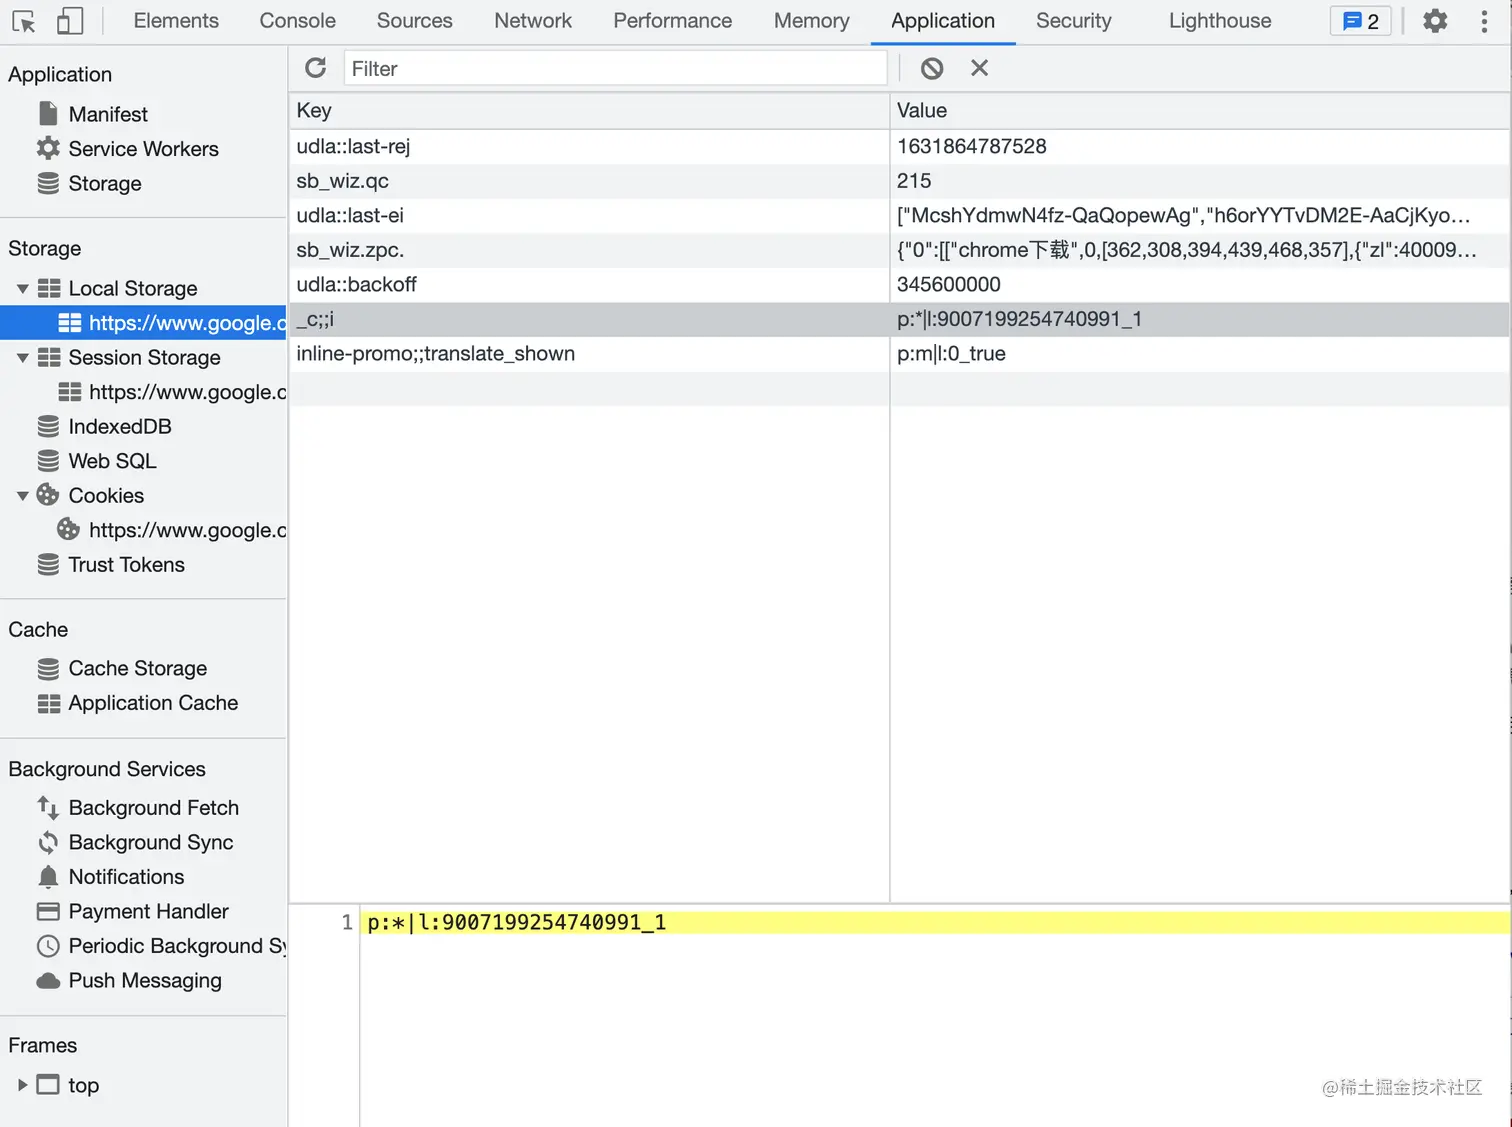1512x1127 pixels.
Task: Click the Key column header
Action: (589, 111)
